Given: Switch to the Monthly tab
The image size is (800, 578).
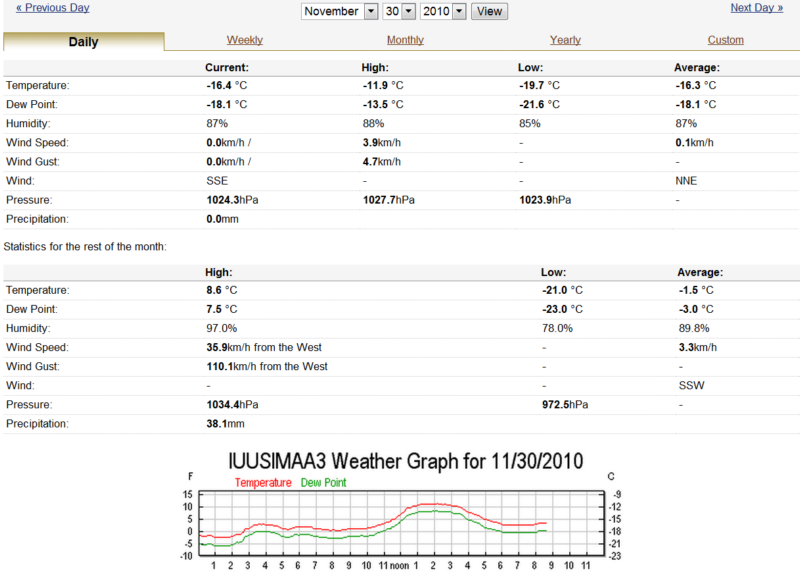Looking at the screenshot, I should point(405,40).
